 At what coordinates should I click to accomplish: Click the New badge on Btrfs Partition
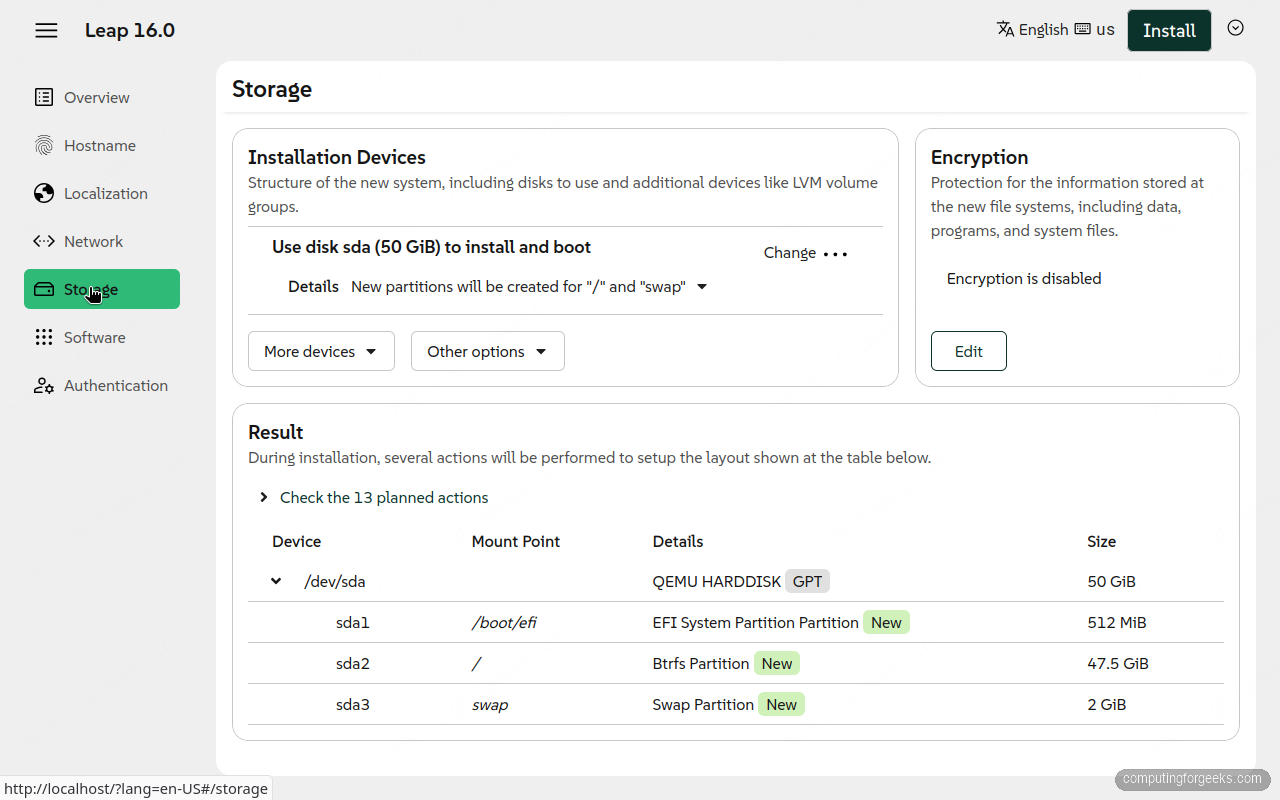tap(777, 663)
